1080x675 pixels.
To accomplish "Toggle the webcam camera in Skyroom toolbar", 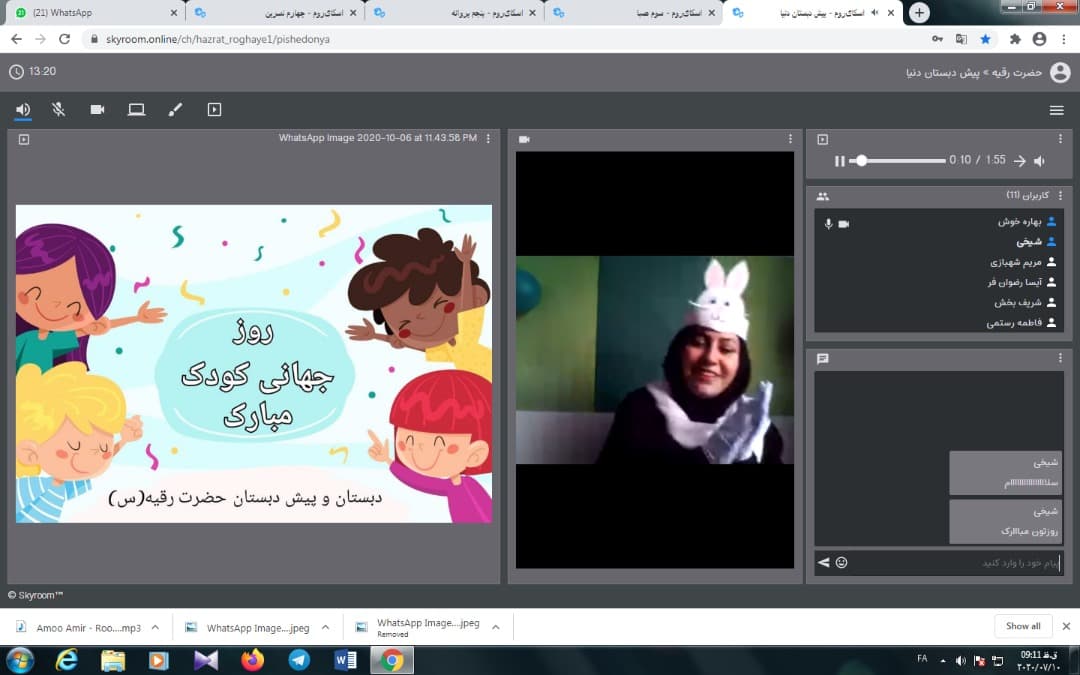I will pos(97,110).
